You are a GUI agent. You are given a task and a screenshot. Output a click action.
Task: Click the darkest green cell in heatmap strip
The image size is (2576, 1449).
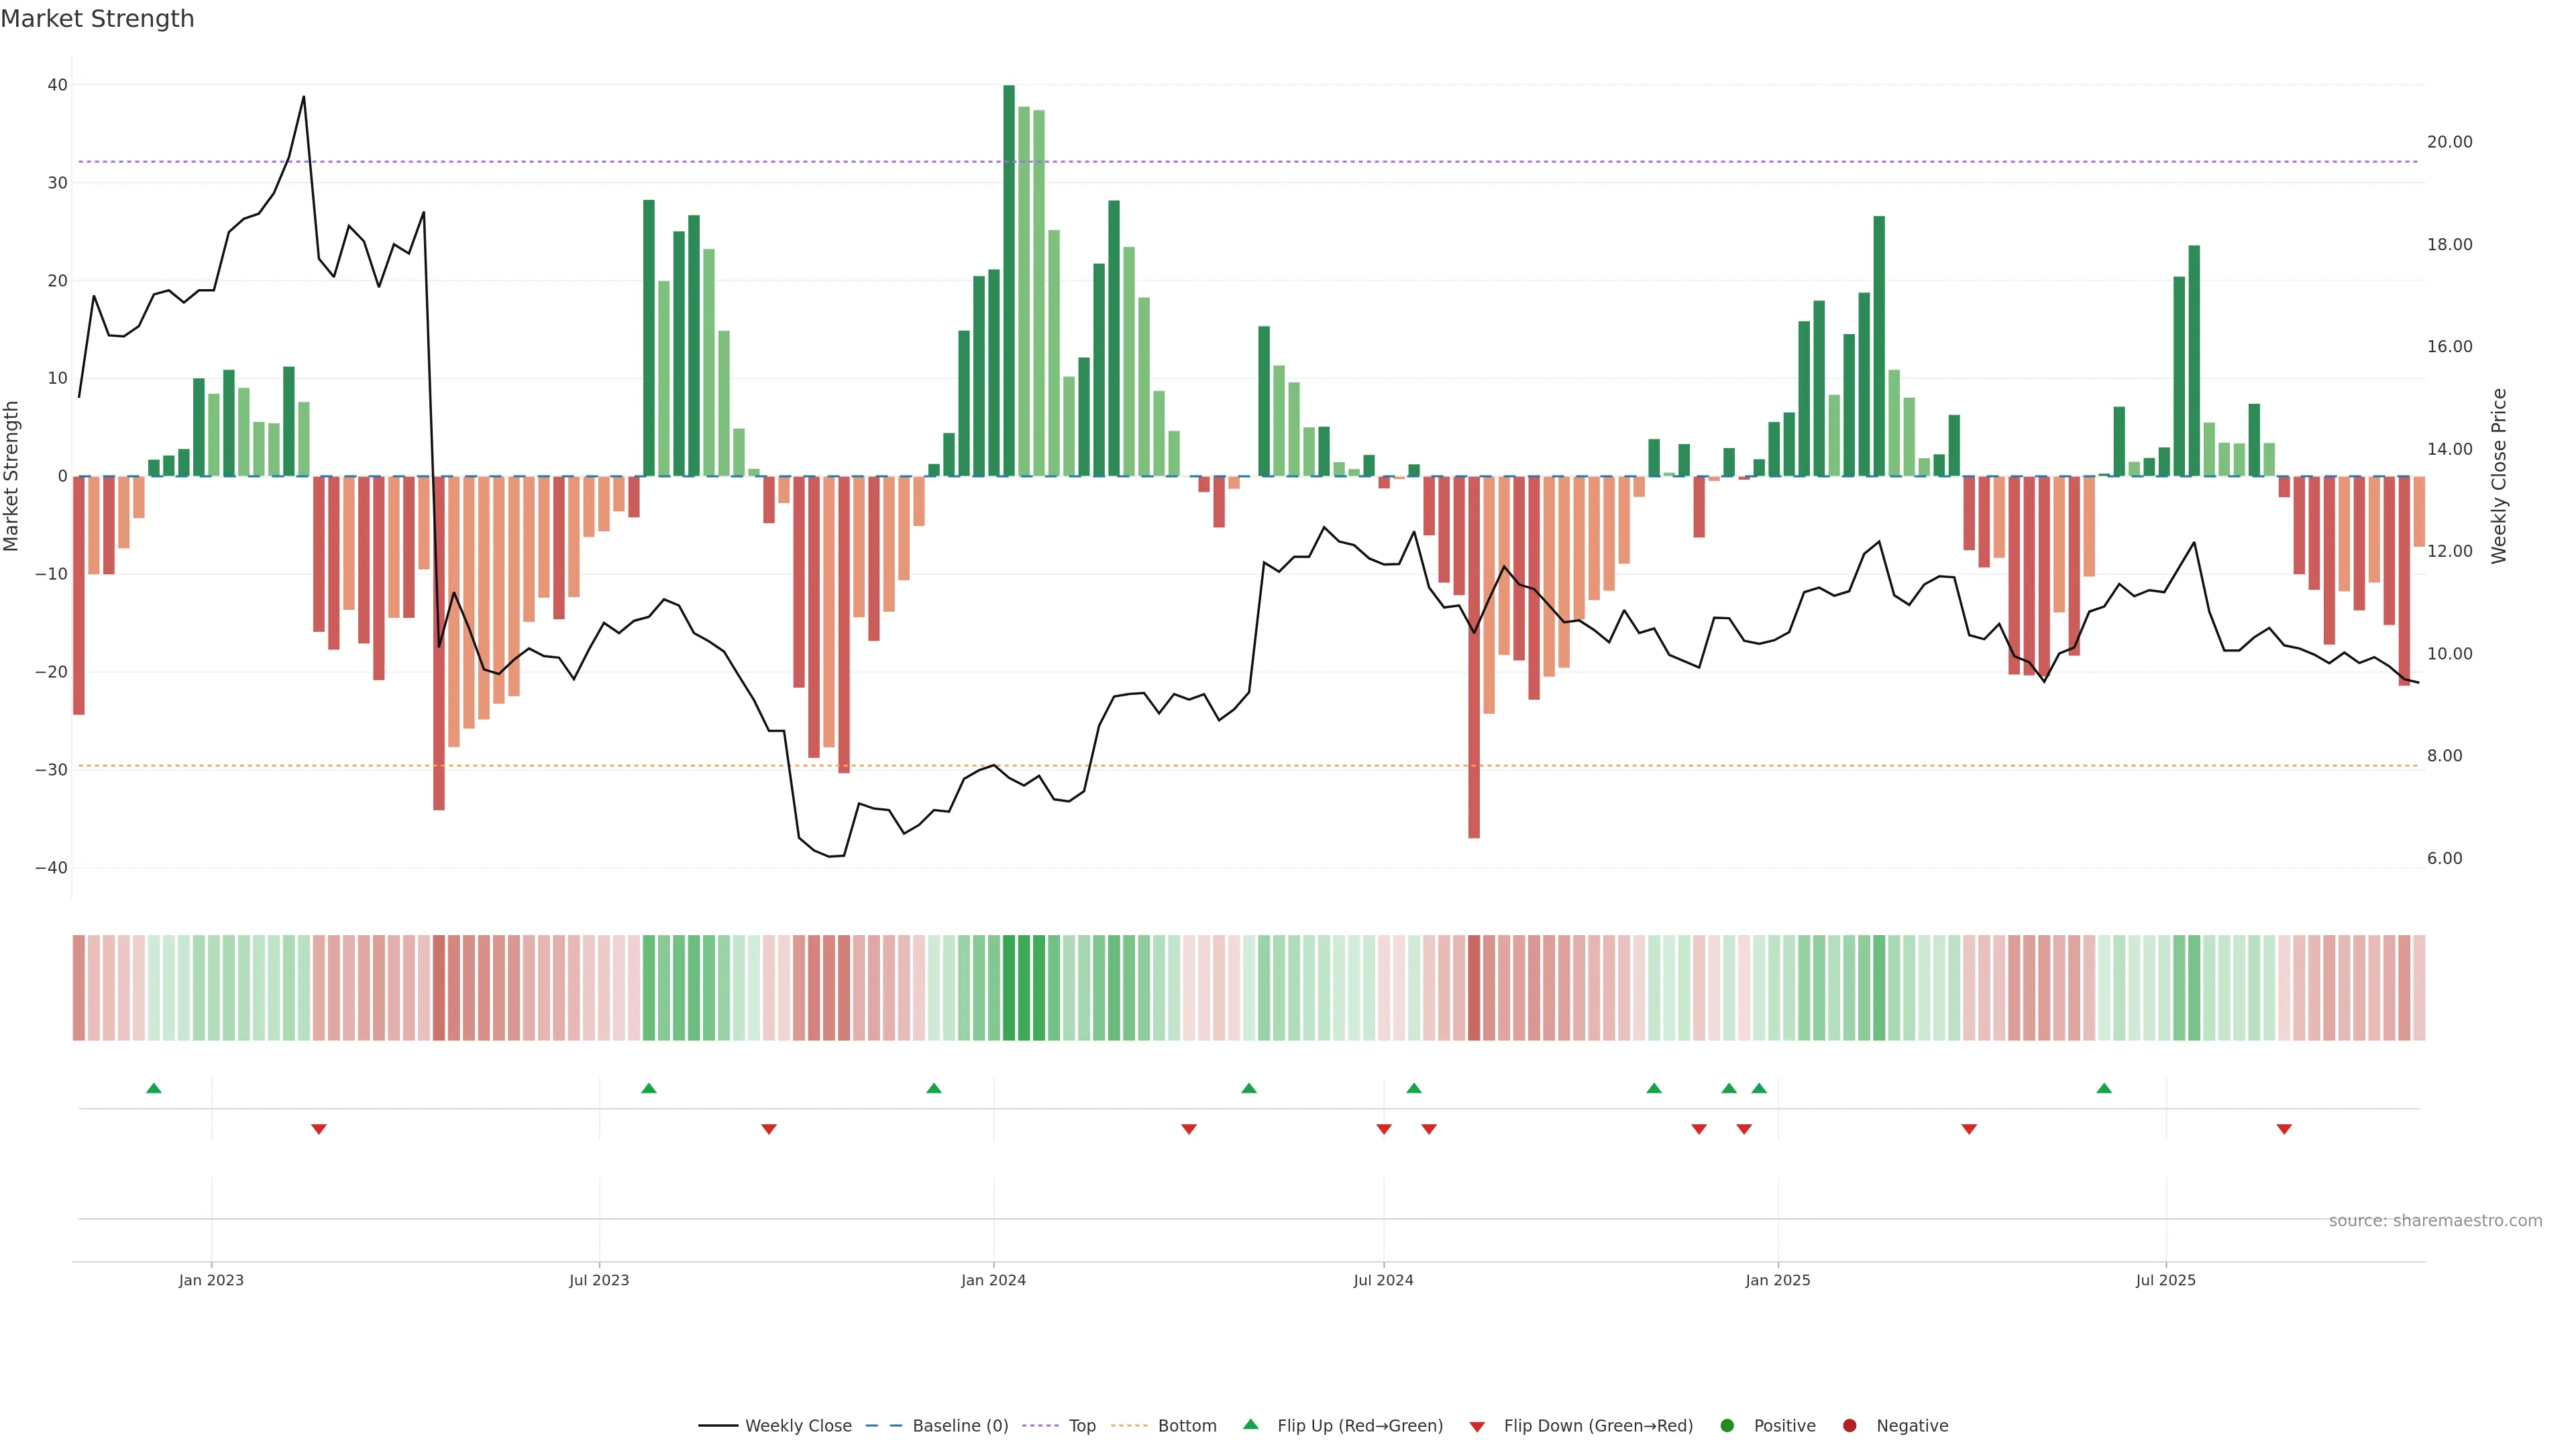point(1009,988)
